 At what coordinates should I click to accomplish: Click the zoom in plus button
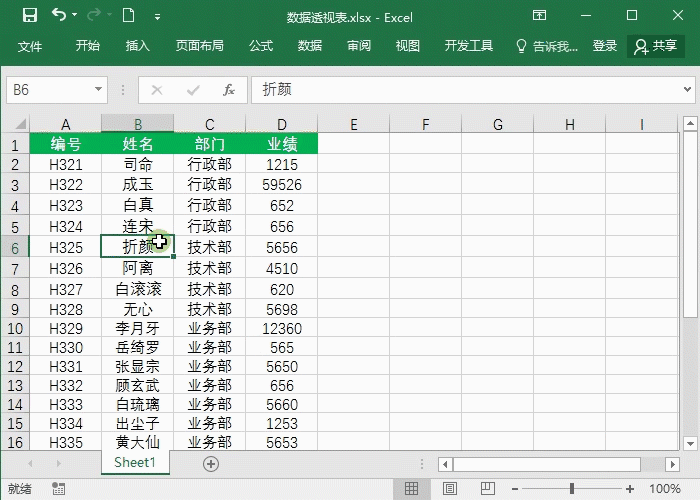click(x=630, y=489)
